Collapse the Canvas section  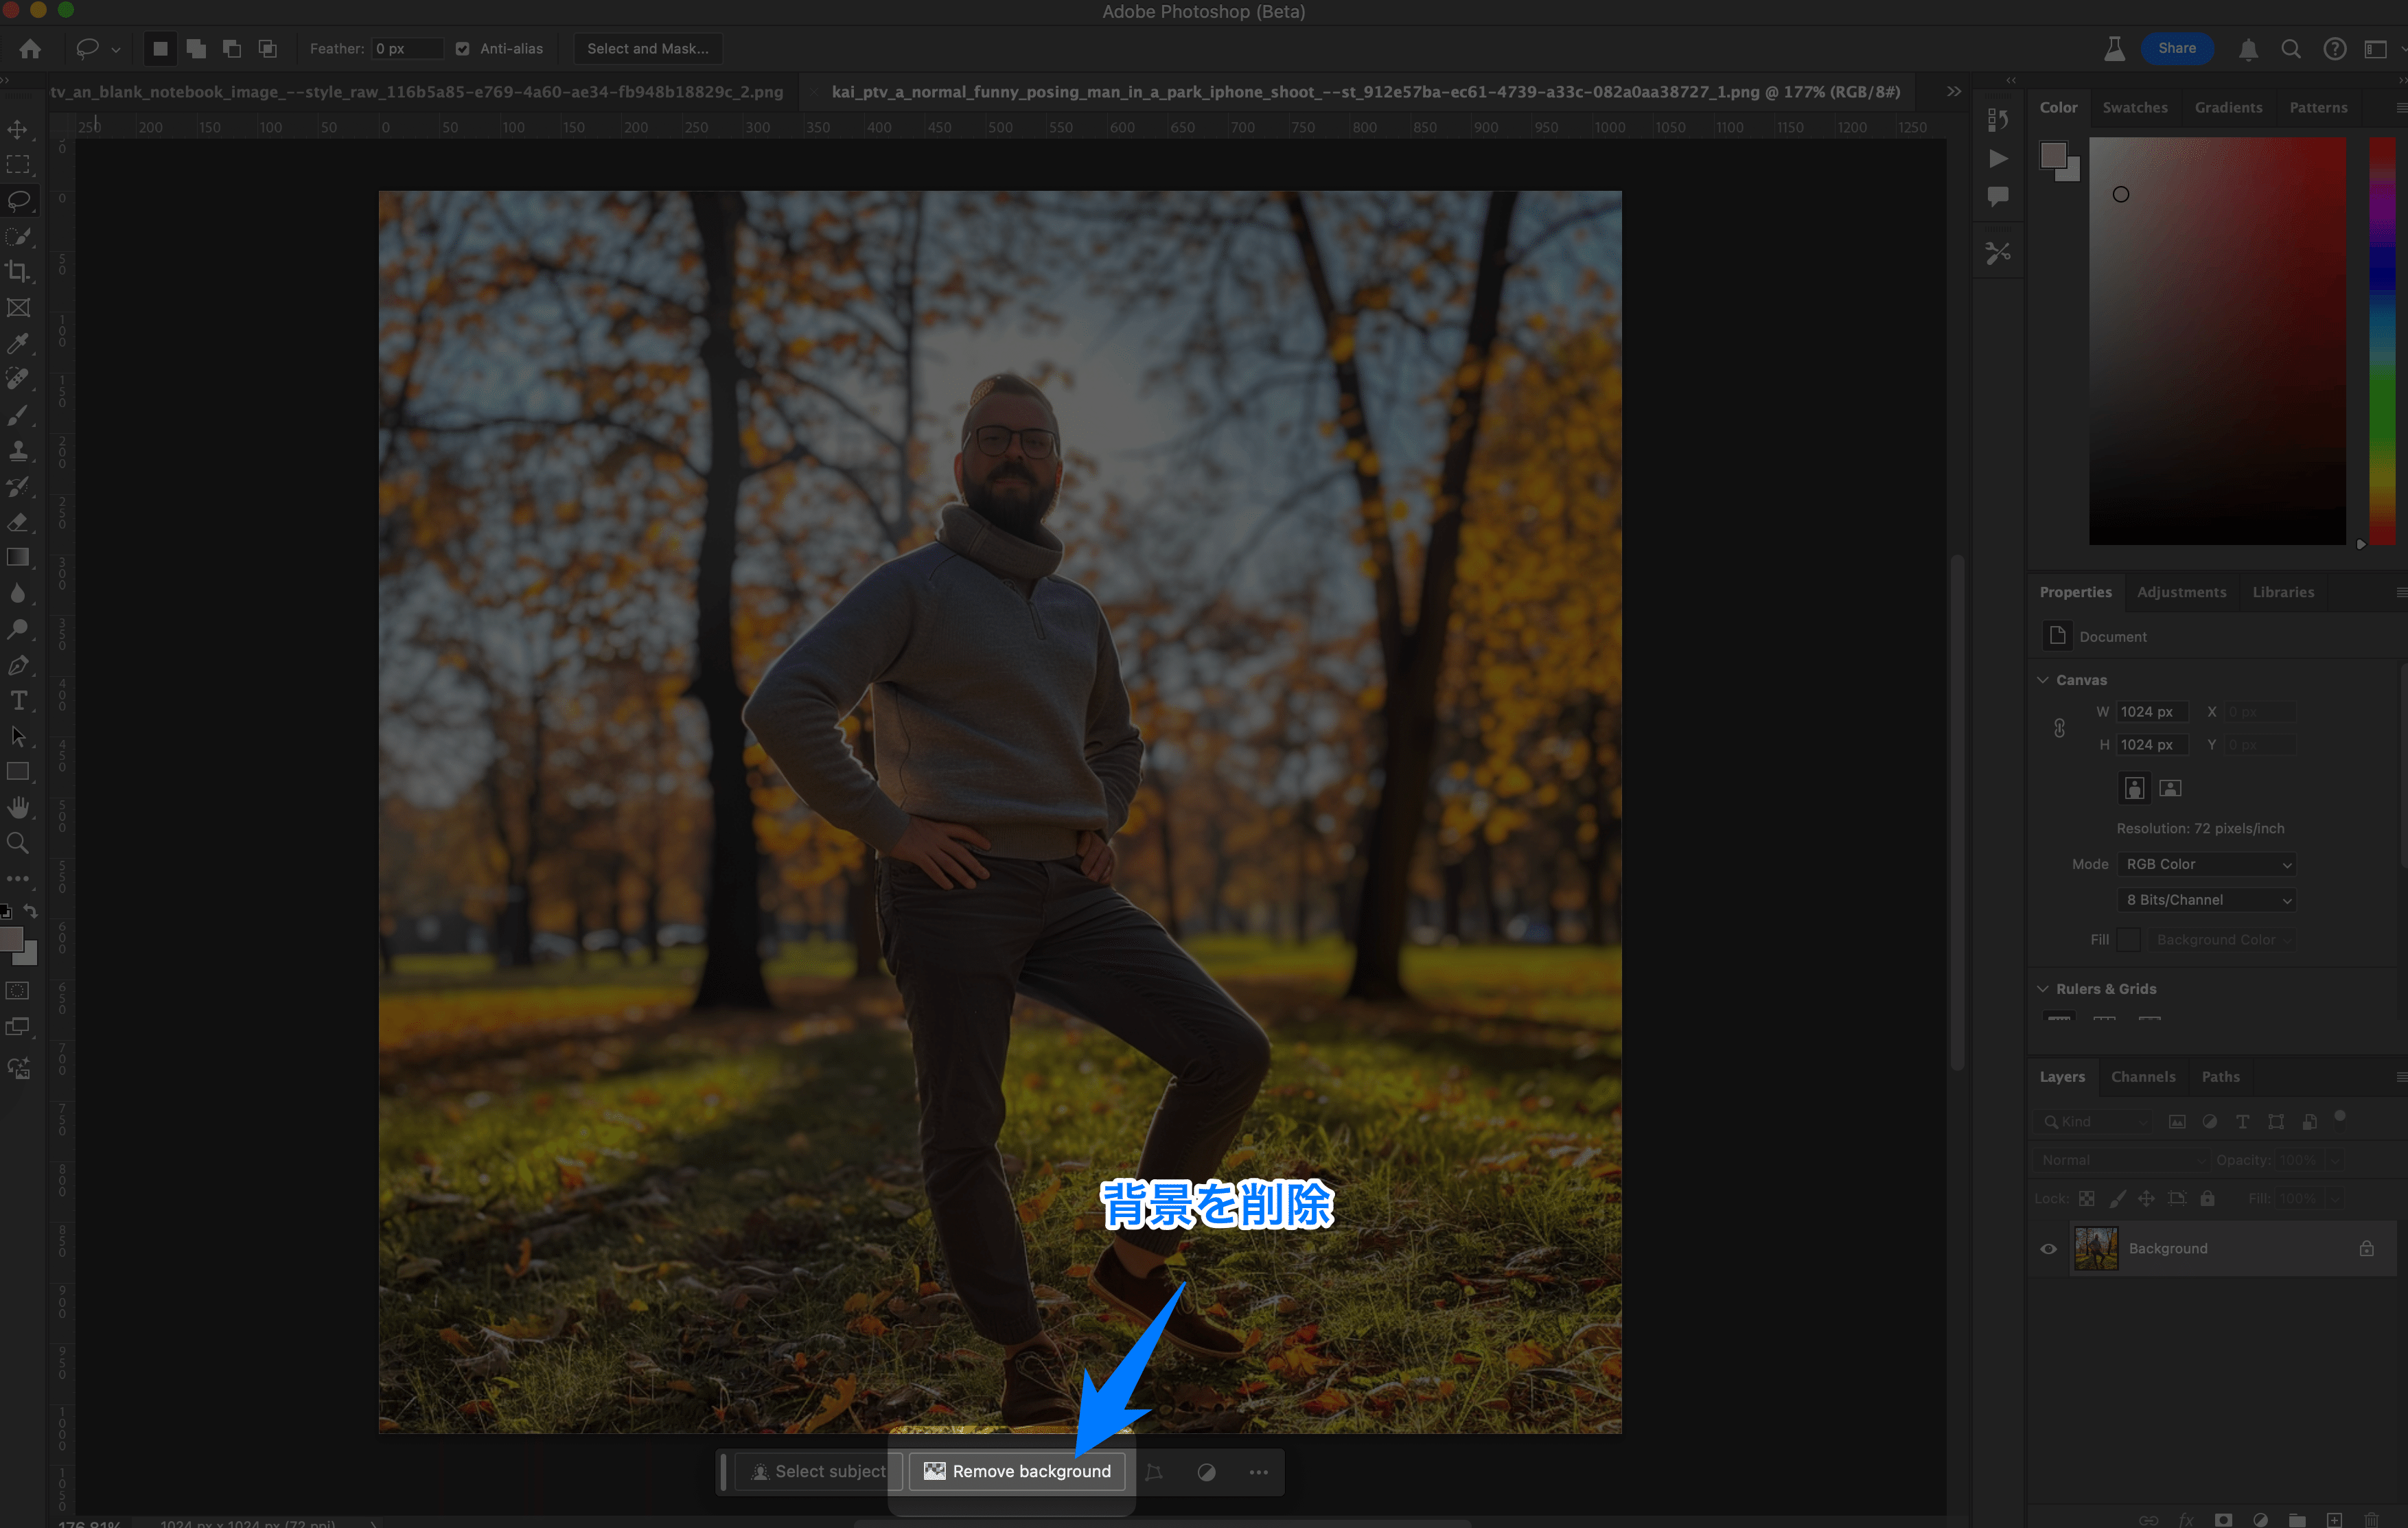[x=2043, y=680]
